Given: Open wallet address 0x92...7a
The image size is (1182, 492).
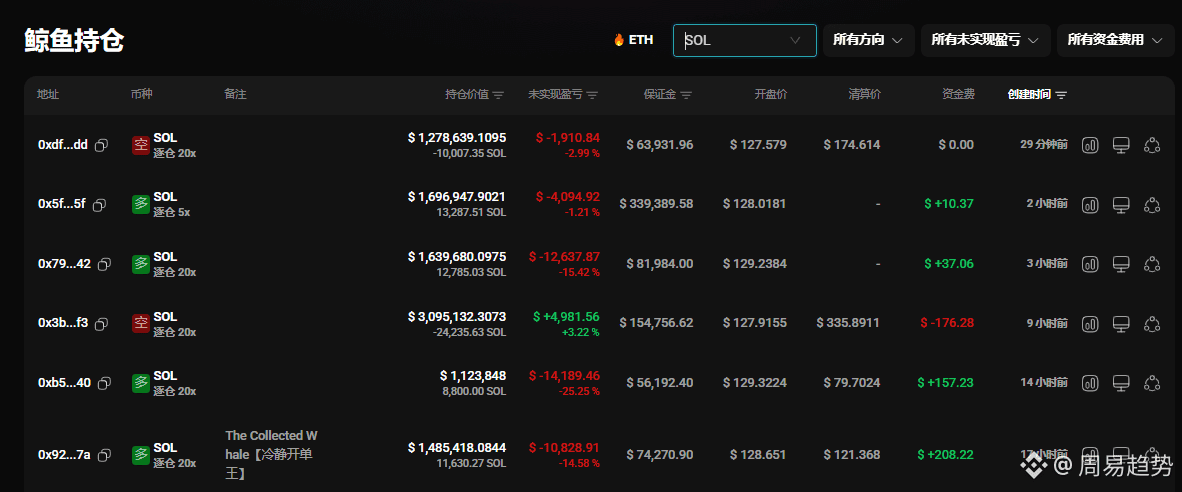Looking at the screenshot, I should [64, 455].
